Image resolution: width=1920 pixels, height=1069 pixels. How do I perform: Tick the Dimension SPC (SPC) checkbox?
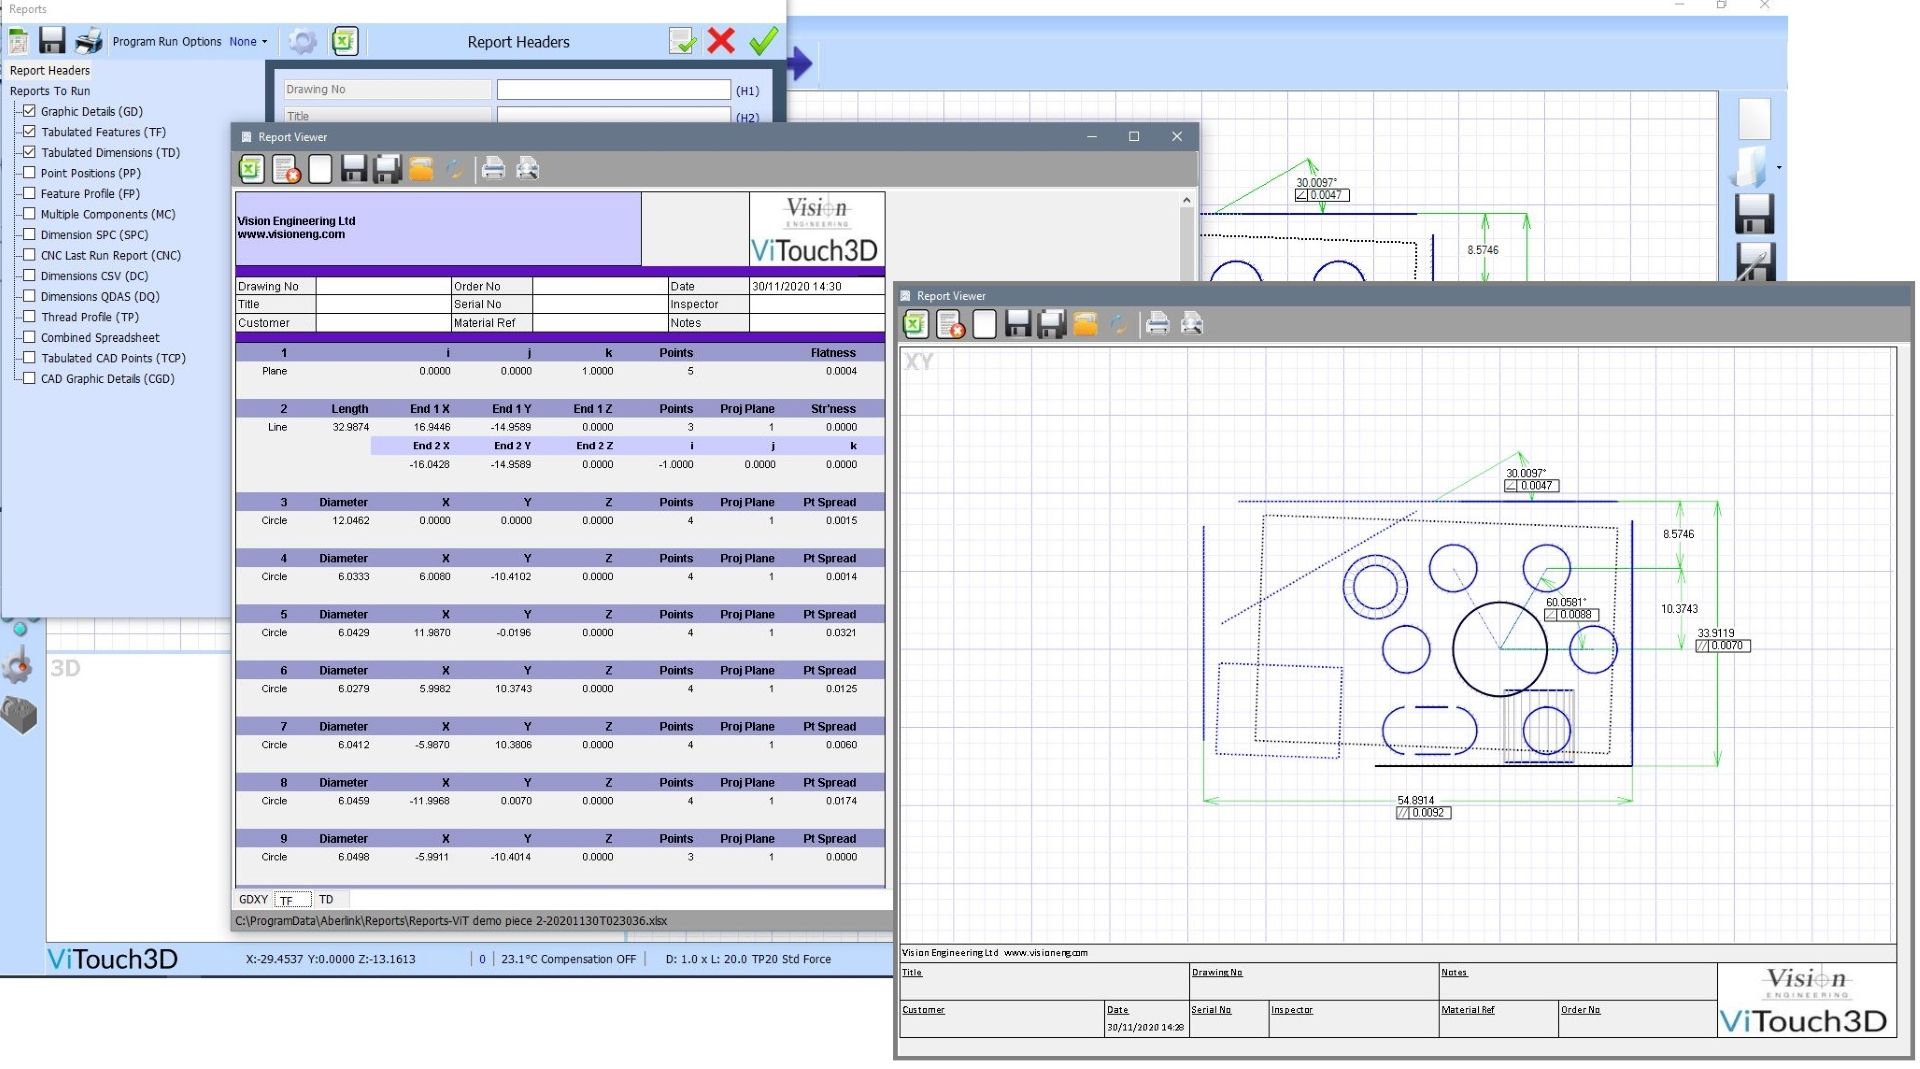coord(29,234)
